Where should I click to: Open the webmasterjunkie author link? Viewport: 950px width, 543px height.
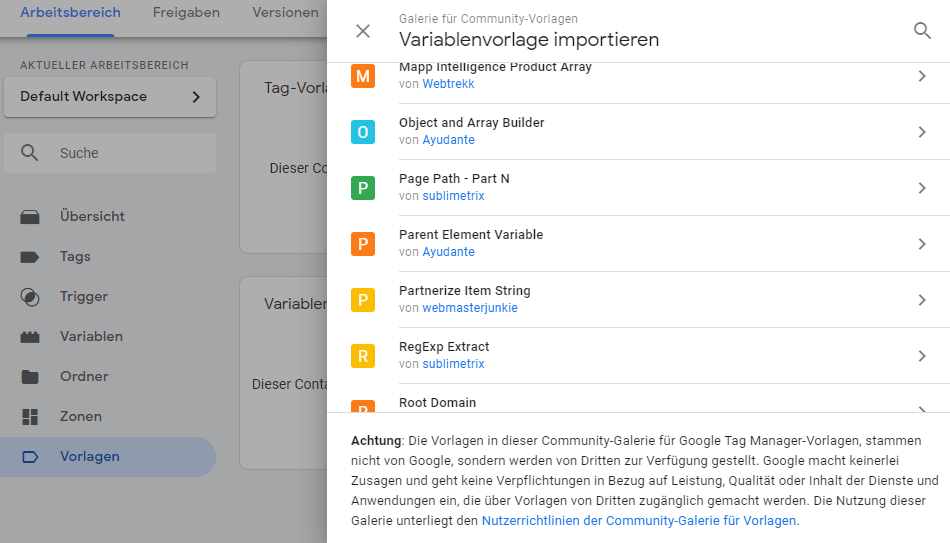coord(470,308)
